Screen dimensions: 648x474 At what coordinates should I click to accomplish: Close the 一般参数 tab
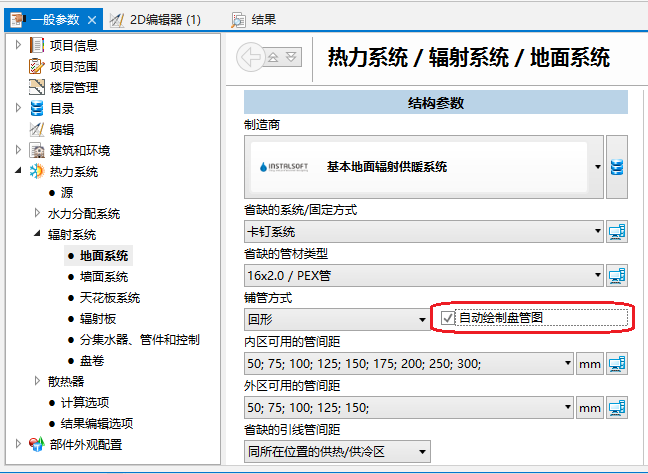[92, 19]
